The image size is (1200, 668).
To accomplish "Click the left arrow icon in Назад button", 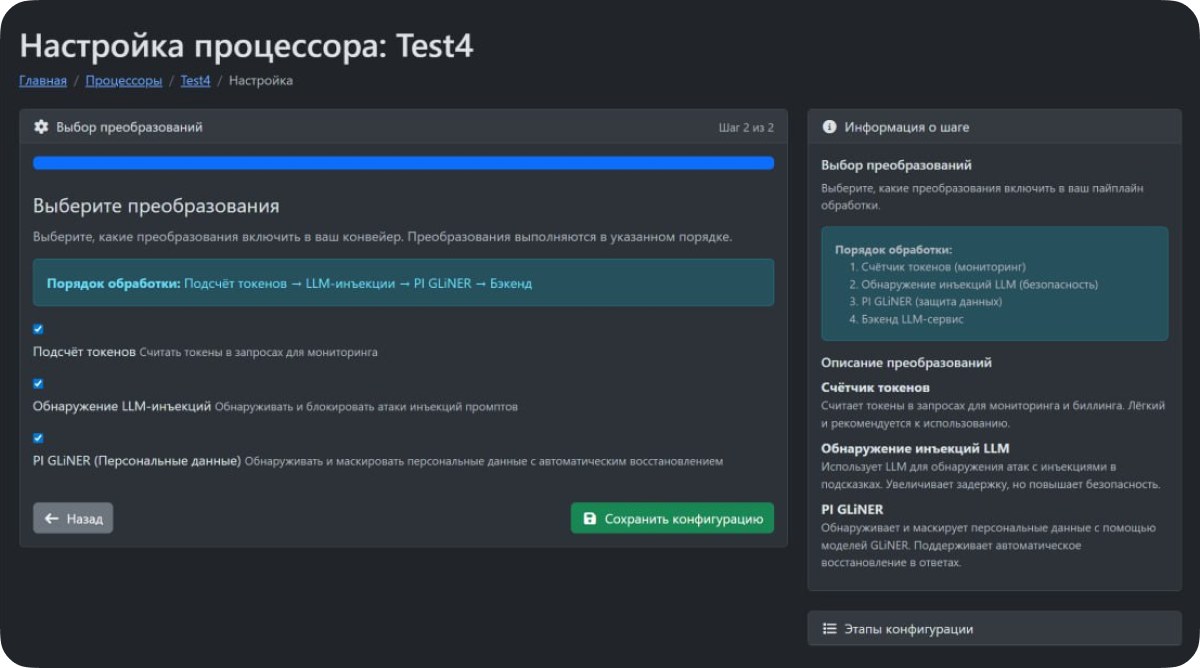I will (x=52, y=519).
